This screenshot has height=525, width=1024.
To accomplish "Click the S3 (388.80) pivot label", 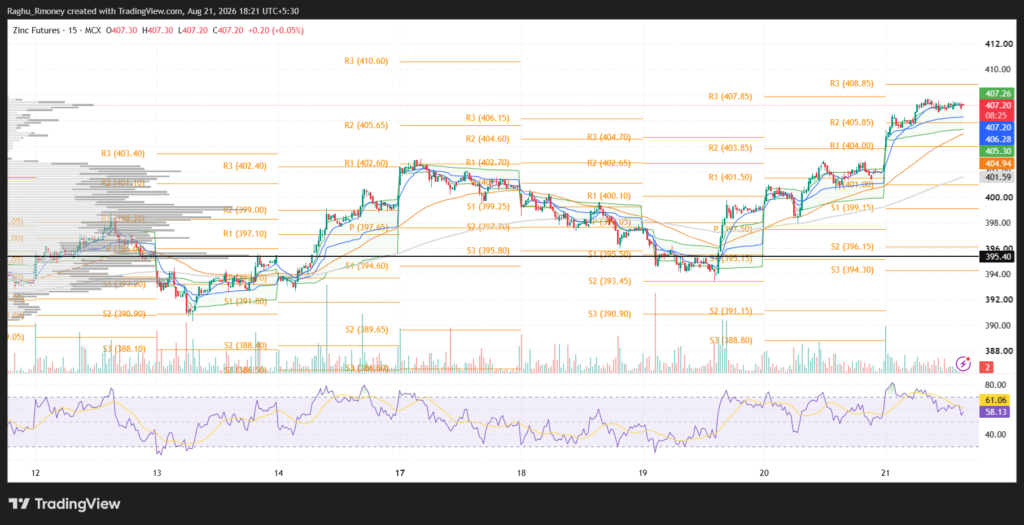I will point(730,340).
